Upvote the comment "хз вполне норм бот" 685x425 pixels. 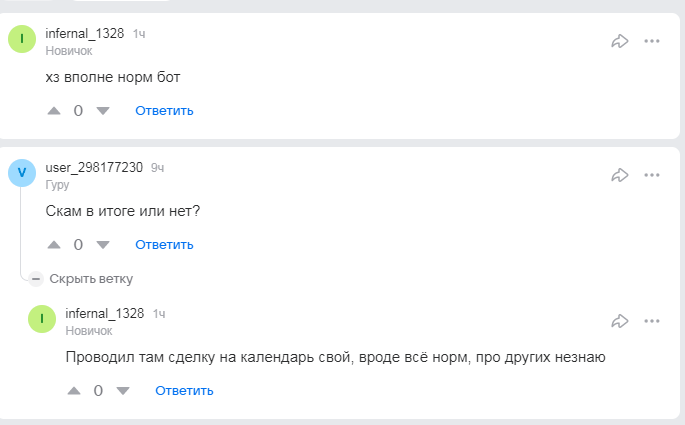[54, 110]
